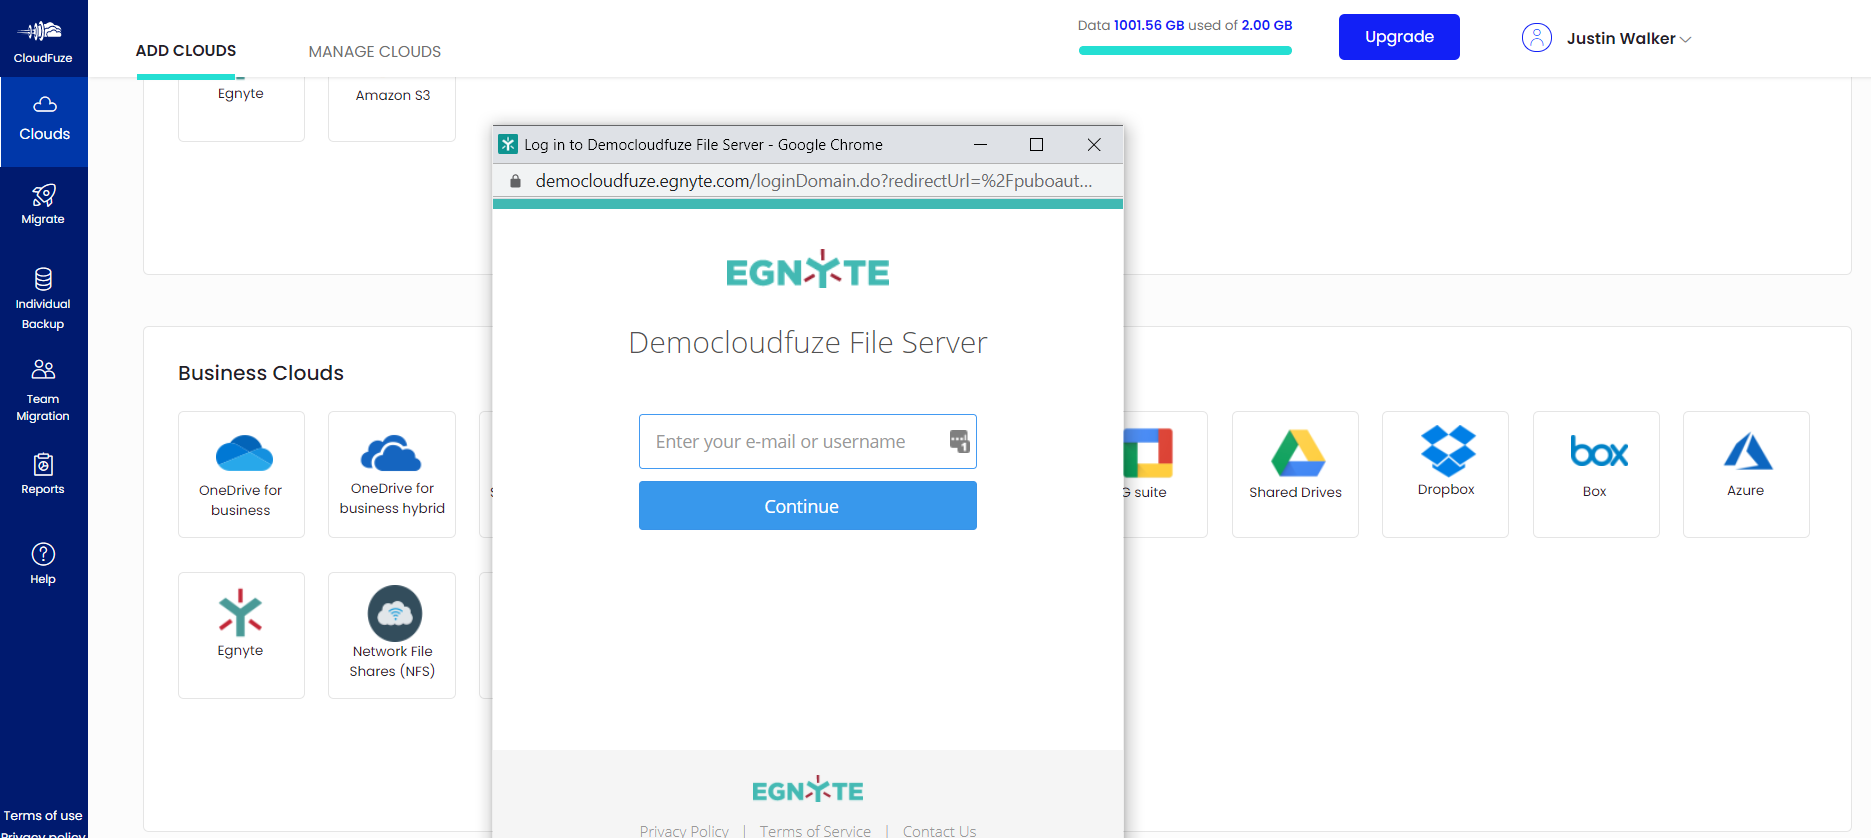Select the Dropbox cloud card
Image resolution: width=1871 pixels, height=838 pixels.
[x=1446, y=475]
